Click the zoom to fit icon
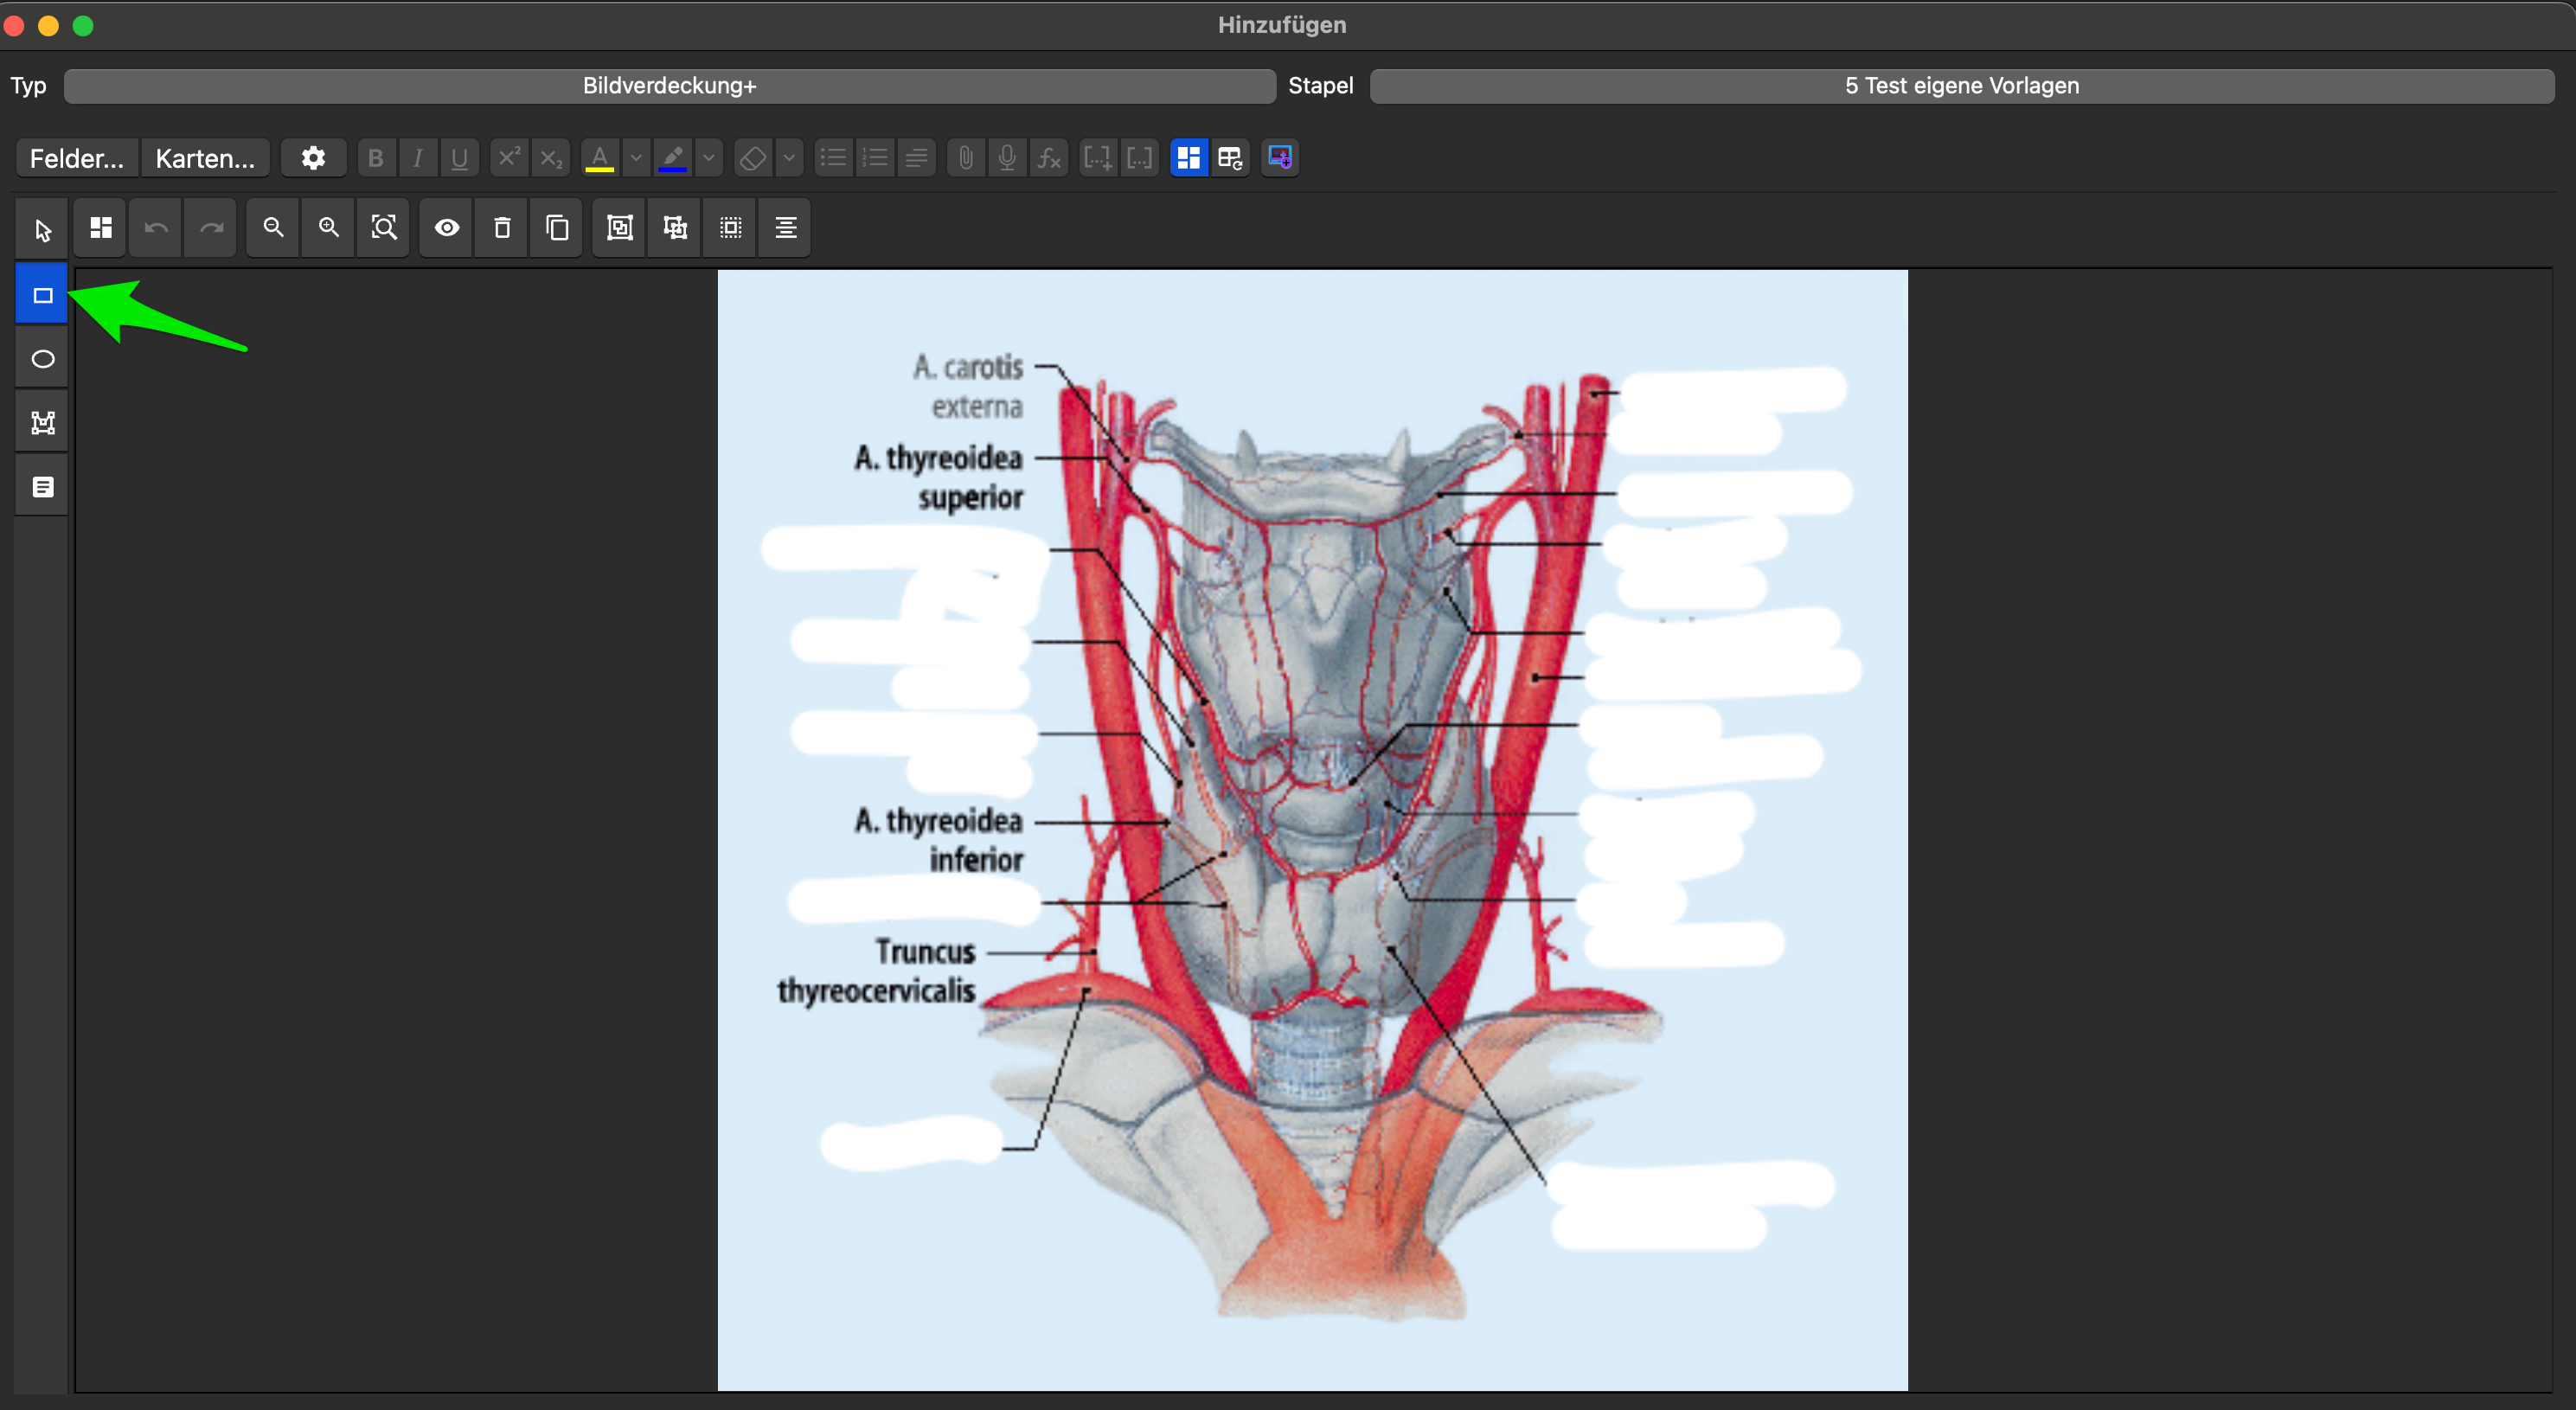Viewport: 2576px width, 1410px height. 384,228
